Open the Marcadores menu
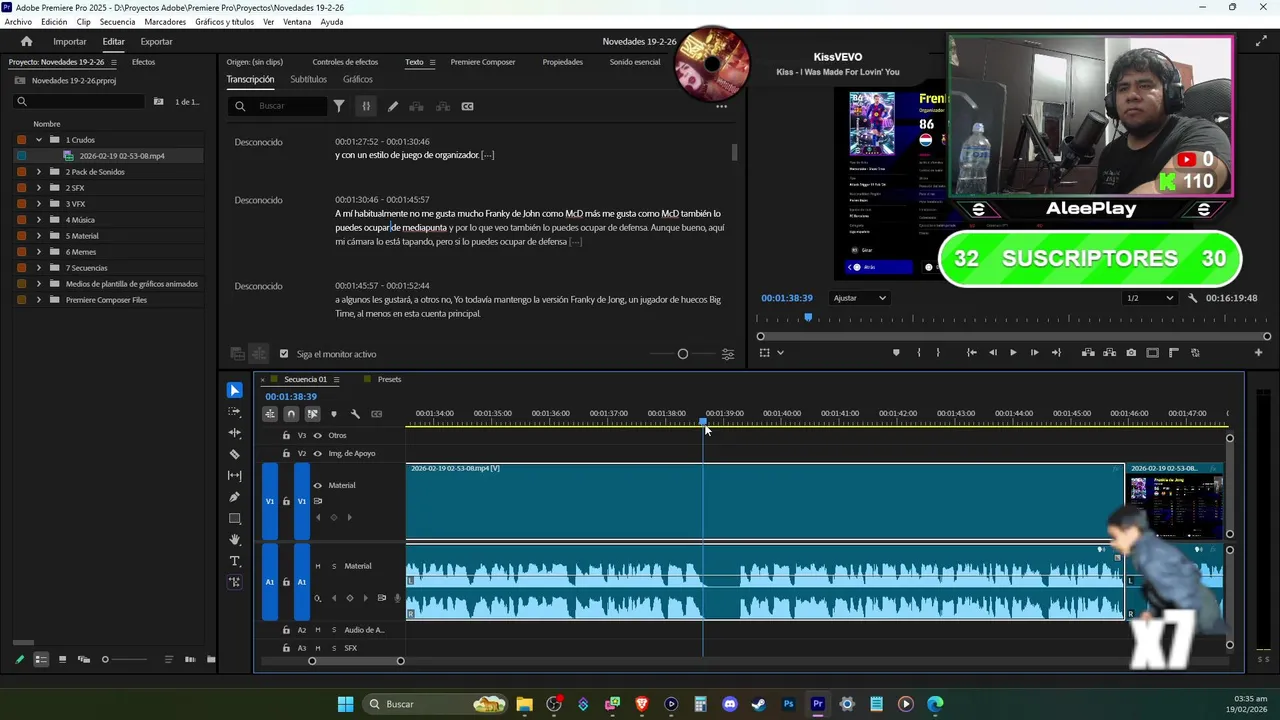 pyautogui.click(x=165, y=22)
